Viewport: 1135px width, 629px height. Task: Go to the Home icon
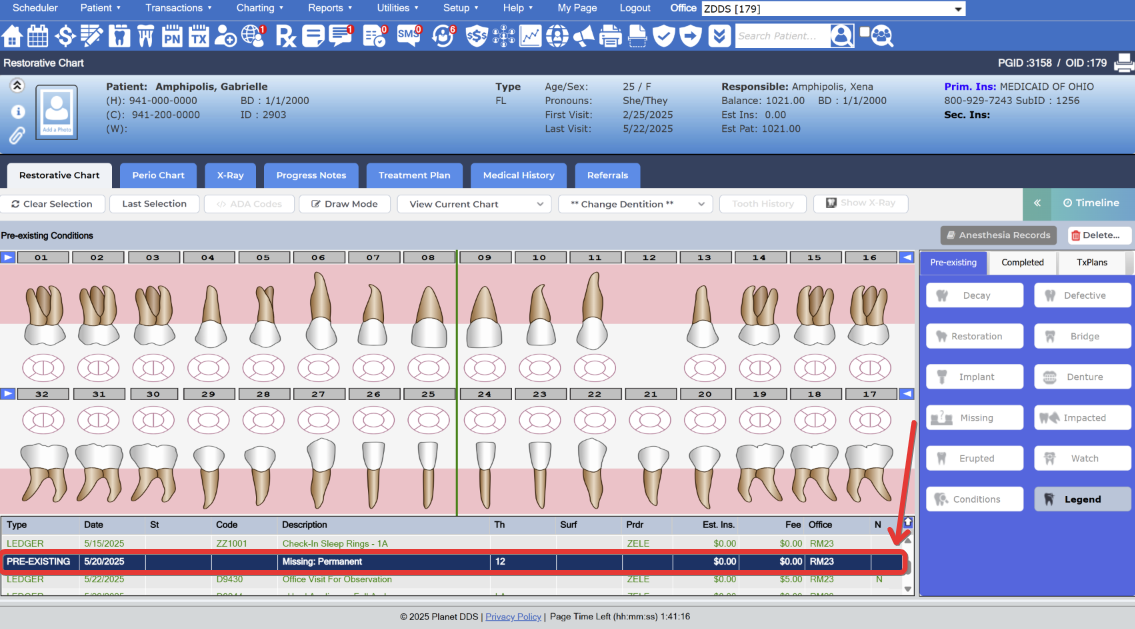12,35
